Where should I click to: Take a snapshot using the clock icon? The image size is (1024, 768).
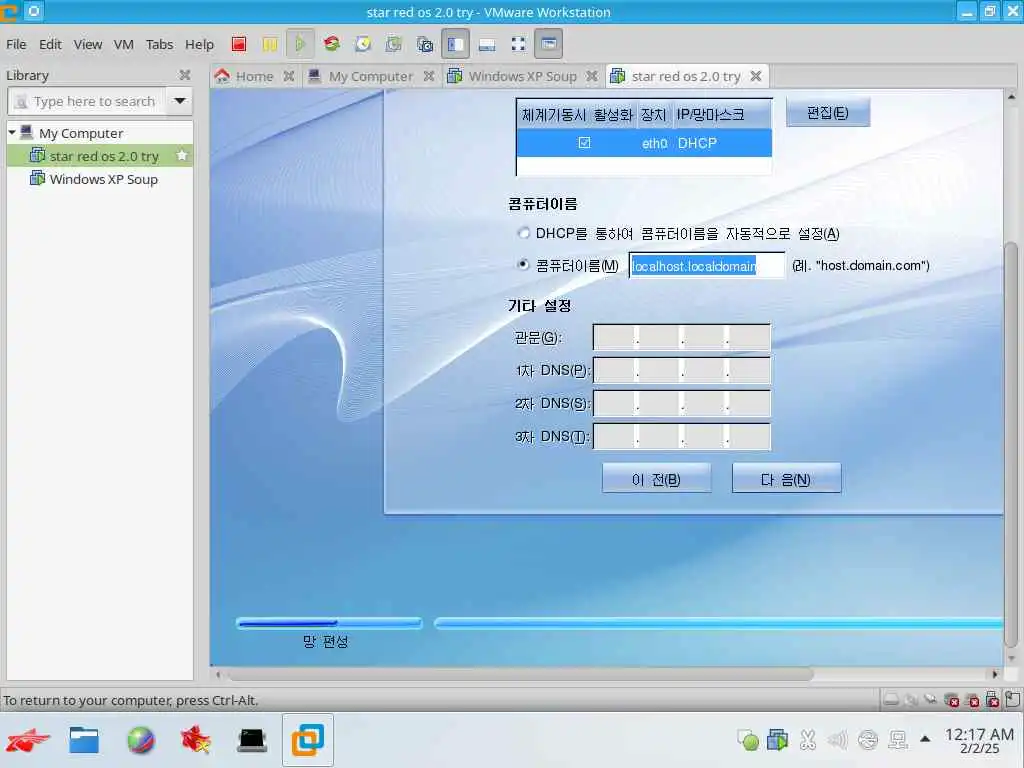[x=363, y=44]
